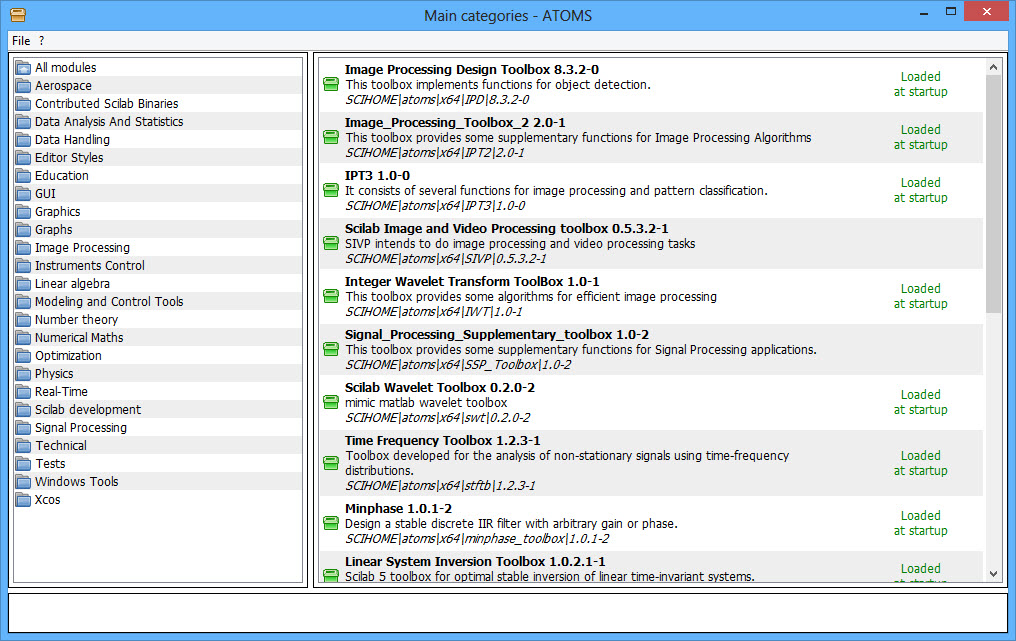The width and height of the screenshot is (1016, 641).
Task: Select the Physics category
Action: pos(158,374)
